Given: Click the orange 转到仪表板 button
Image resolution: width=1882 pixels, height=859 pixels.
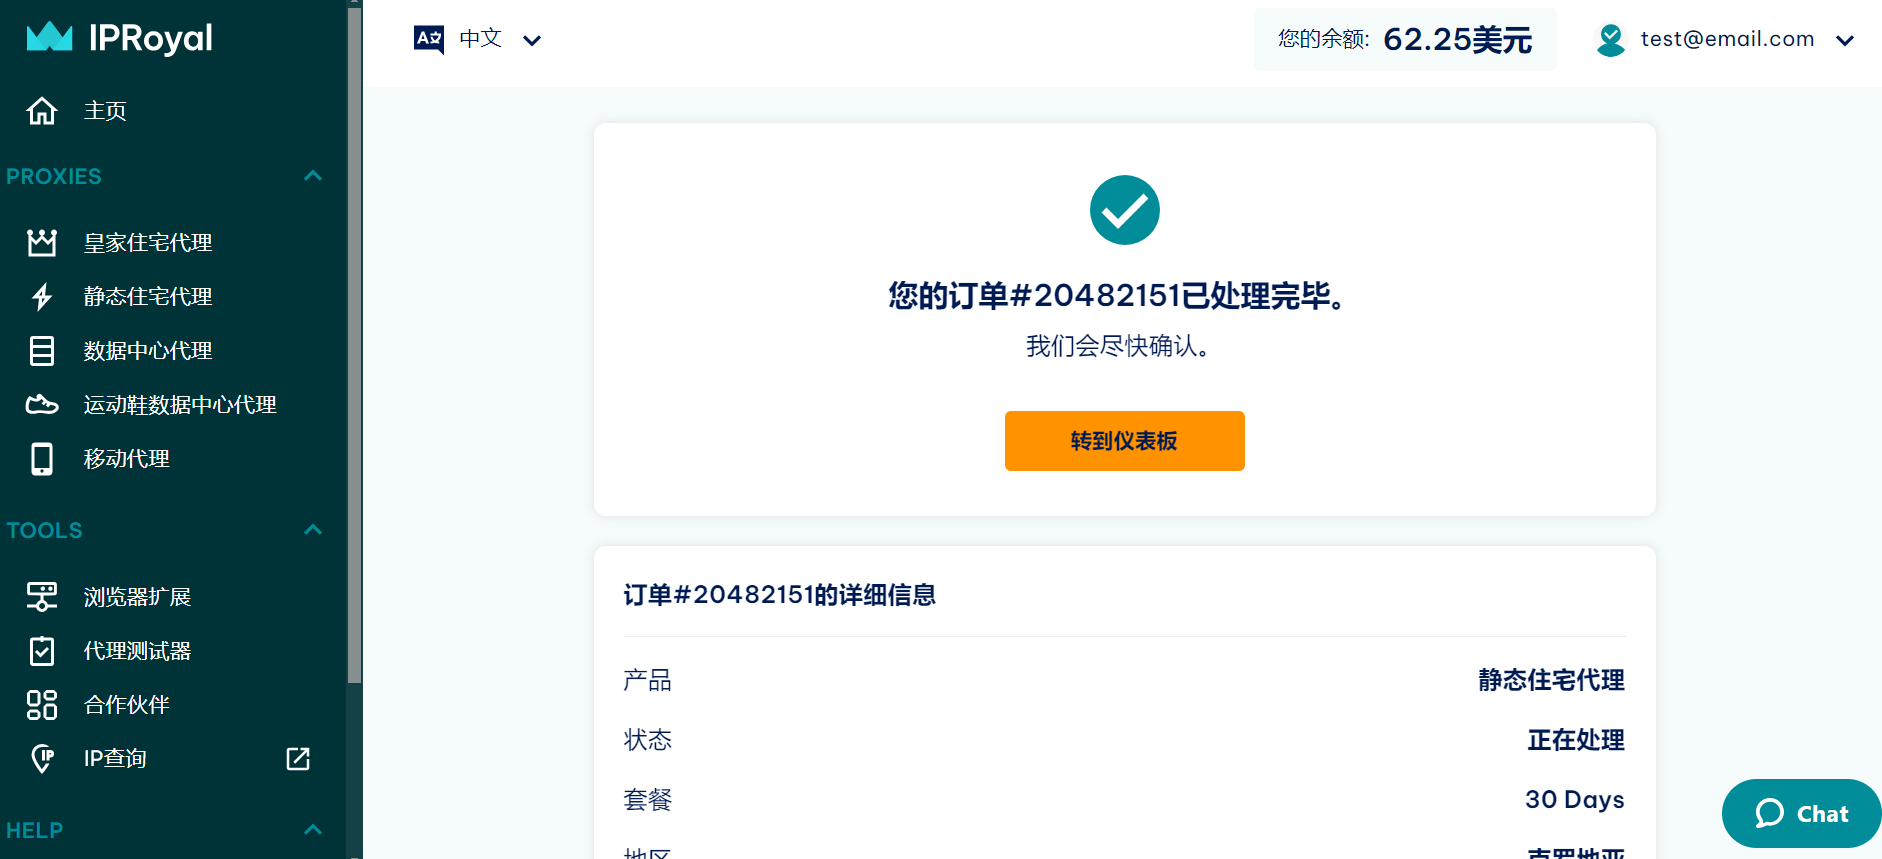Looking at the screenshot, I should pyautogui.click(x=1125, y=441).
